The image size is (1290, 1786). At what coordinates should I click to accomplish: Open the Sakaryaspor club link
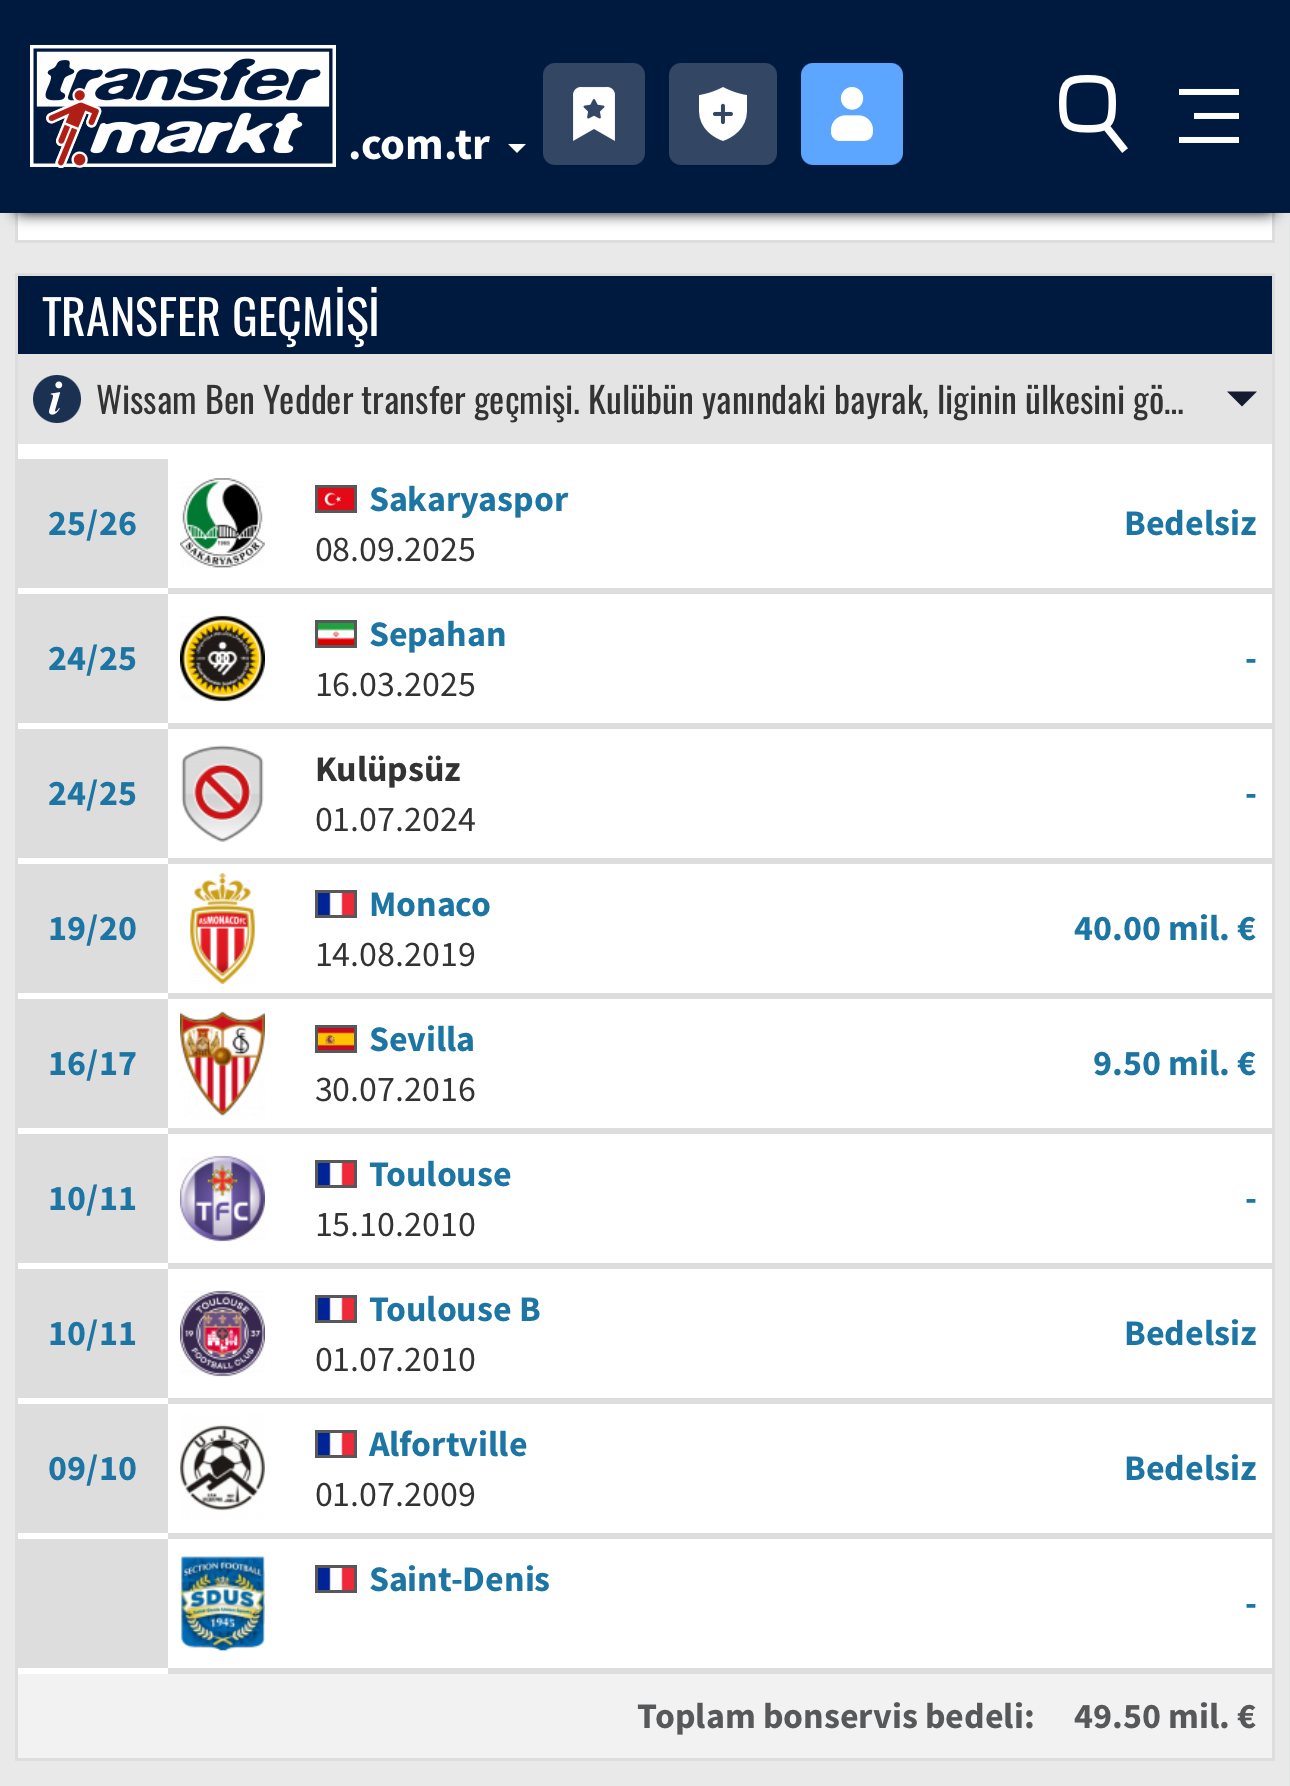468,499
